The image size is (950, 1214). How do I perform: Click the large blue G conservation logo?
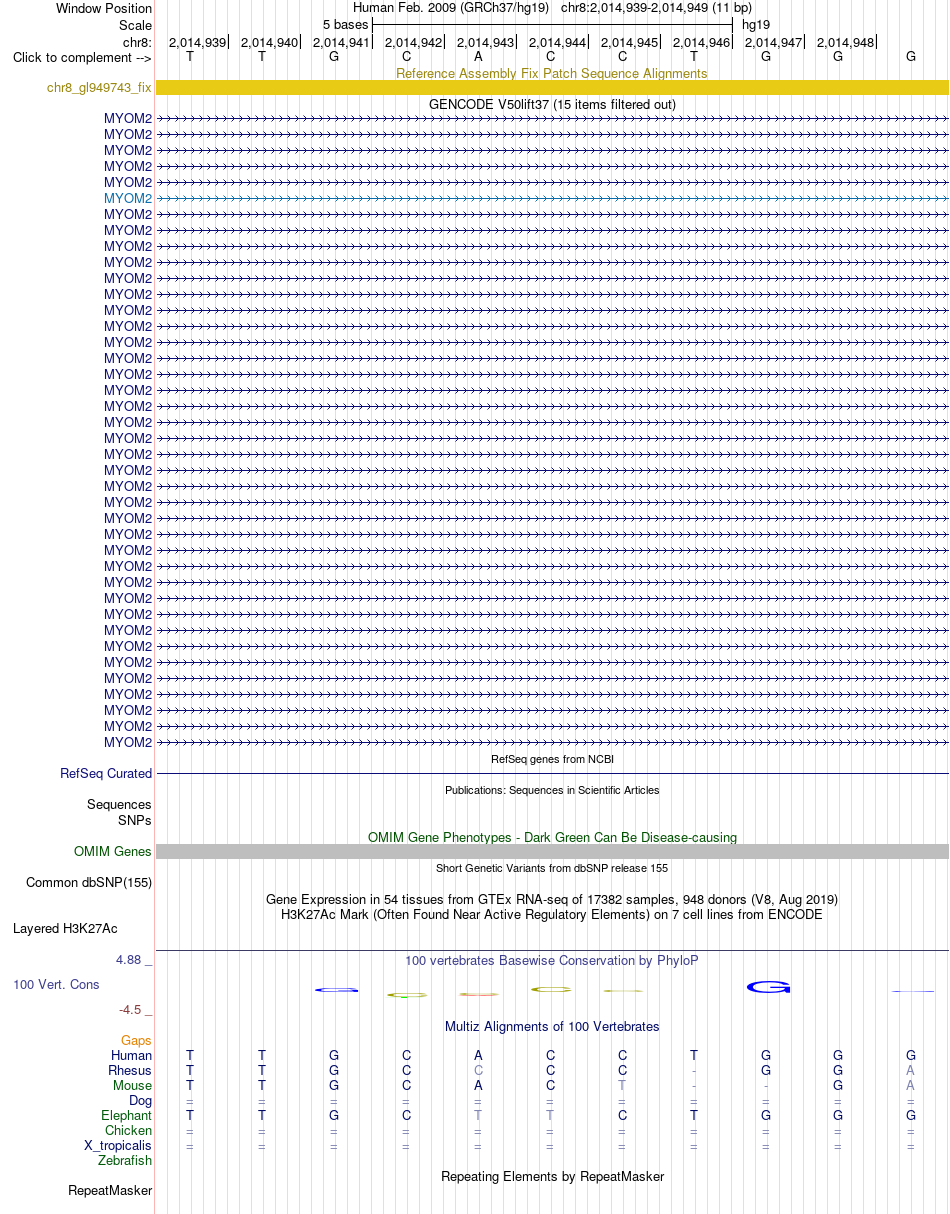pos(769,988)
